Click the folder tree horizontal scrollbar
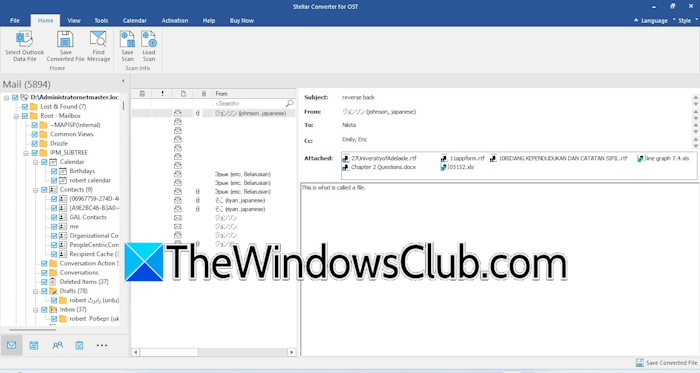The width and height of the screenshot is (700, 373). click(33, 330)
